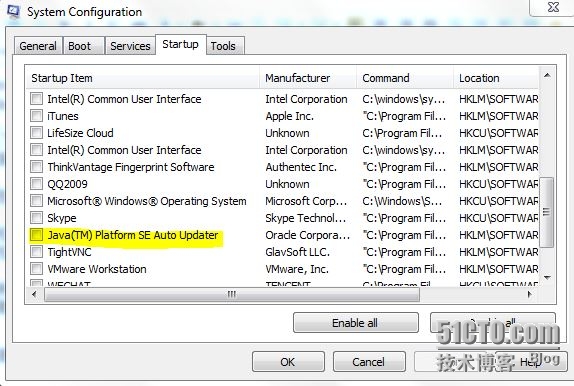Click the Cancel button
574x386 pixels.
coord(369,362)
